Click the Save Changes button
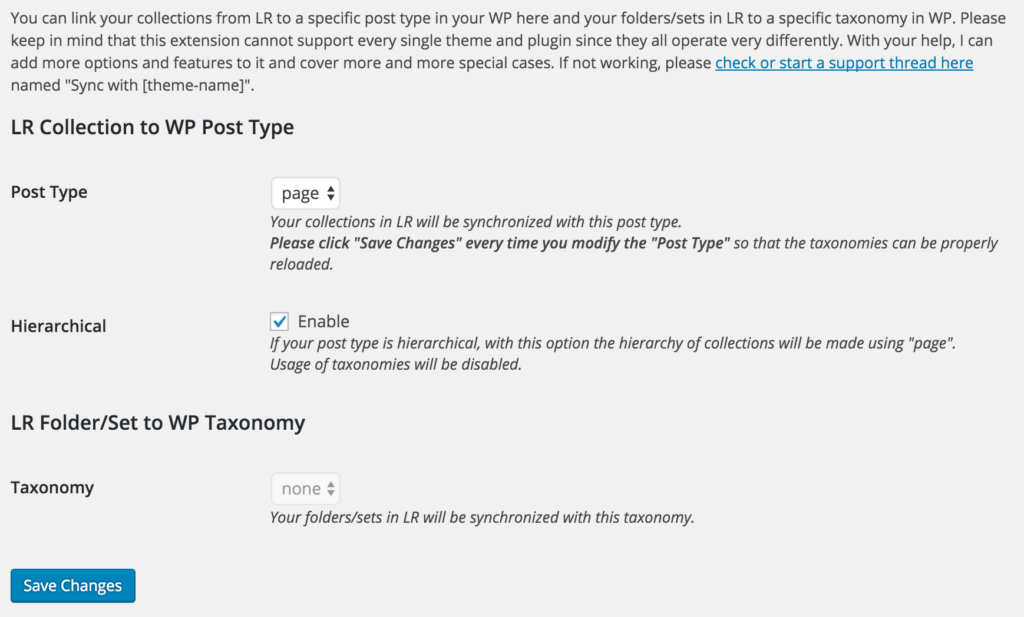1024x617 pixels. pyautogui.click(x=73, y=586)
